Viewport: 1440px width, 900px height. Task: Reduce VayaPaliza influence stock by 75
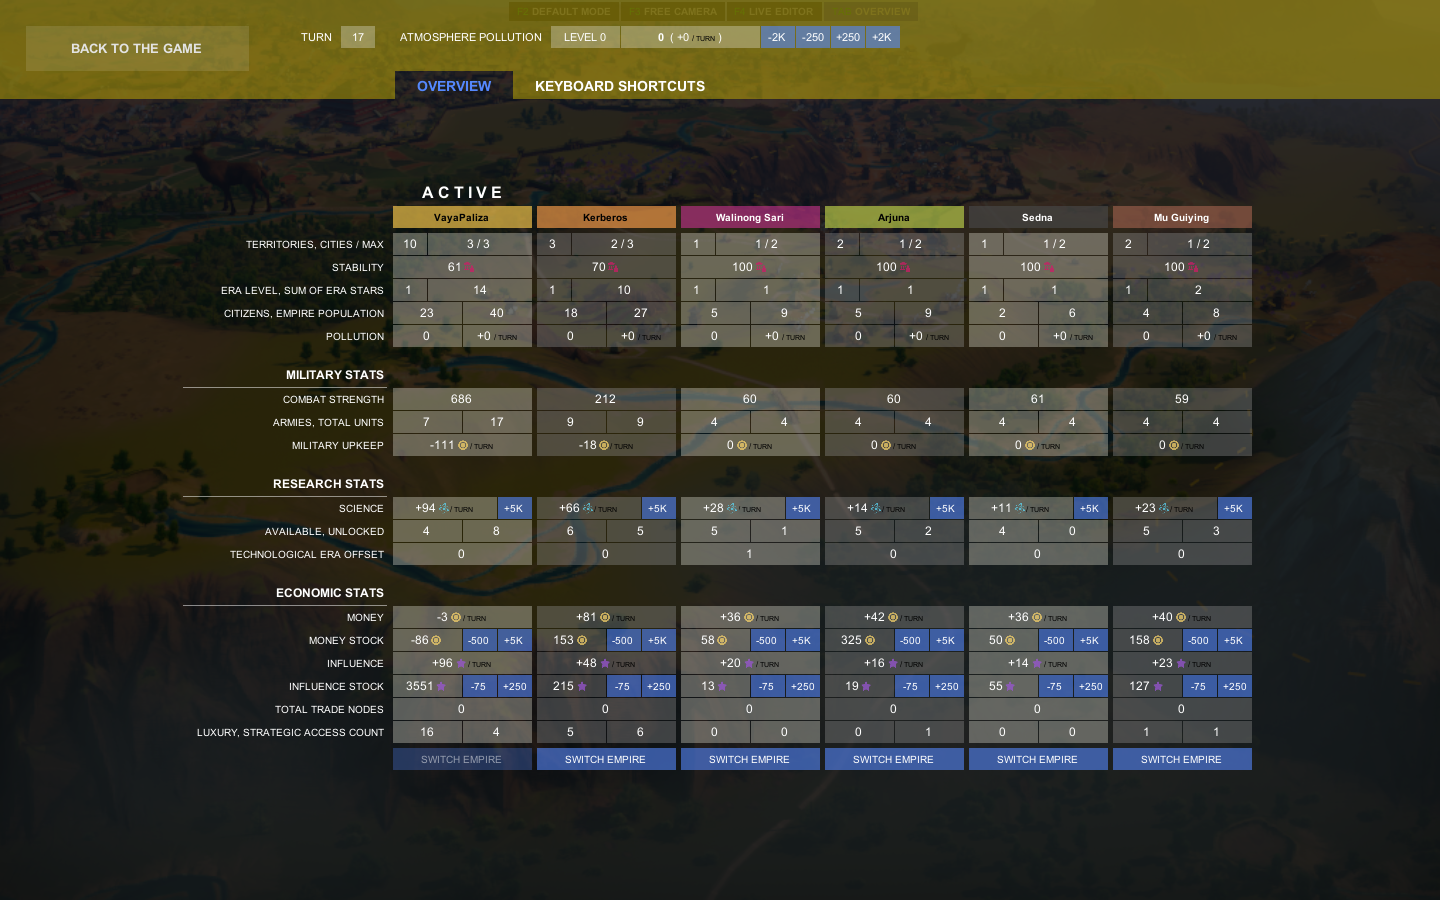point(479,686)
